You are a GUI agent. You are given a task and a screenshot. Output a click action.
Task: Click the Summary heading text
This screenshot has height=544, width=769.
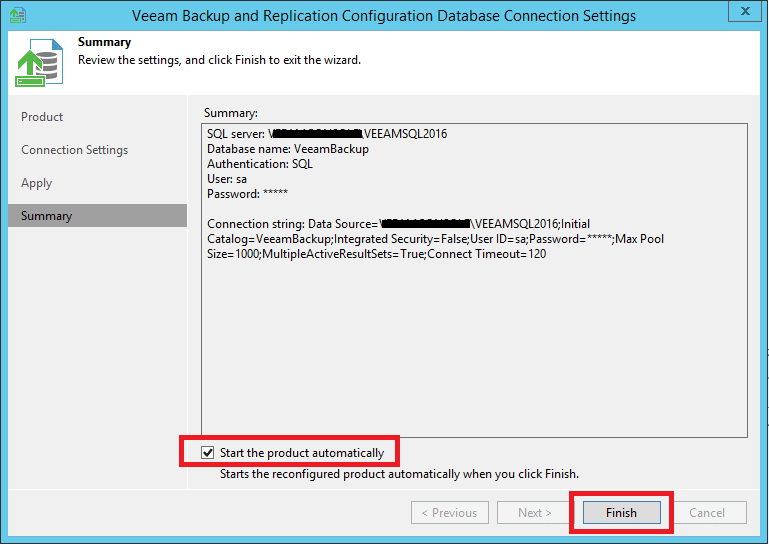104,42
